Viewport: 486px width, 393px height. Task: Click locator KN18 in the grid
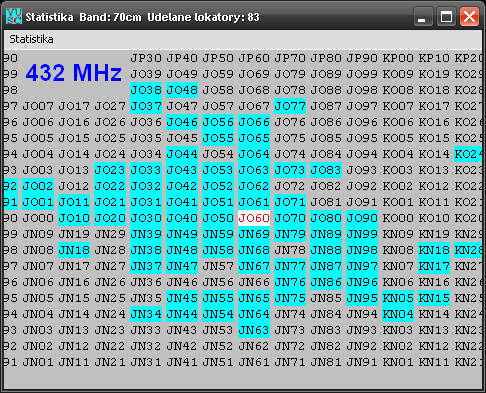pyautogui.click(x=434, y=250)
